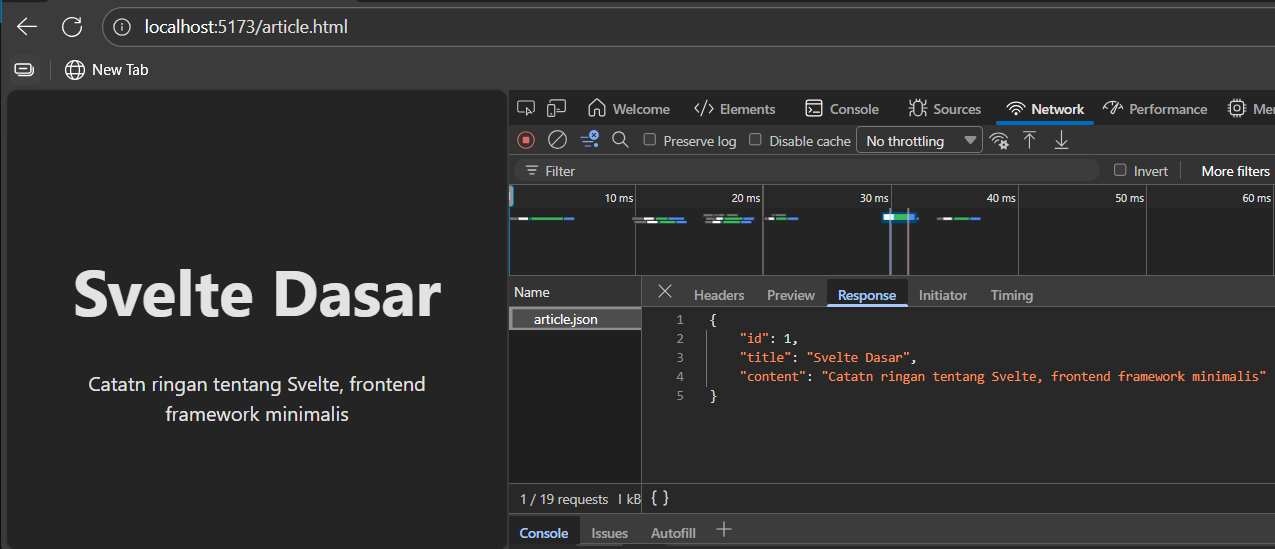The height and width of the screenshot is (549, 1275).
Task: Switch to the Preview tab
Action: tap(791, 295)
